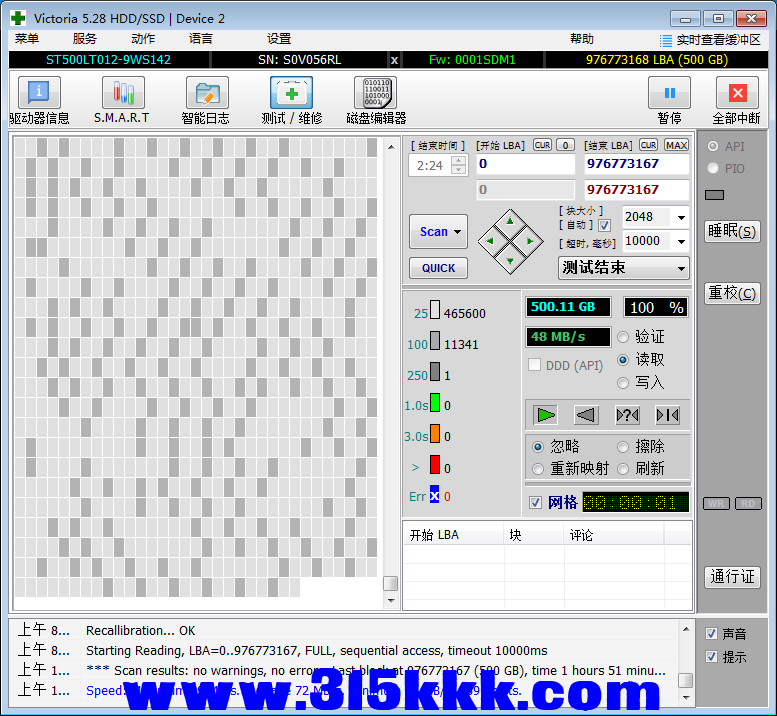The width and height of the screenshot is (777, 716).
Task: Click the recalibrate 重校(C) button
Action: click(732, 293)
